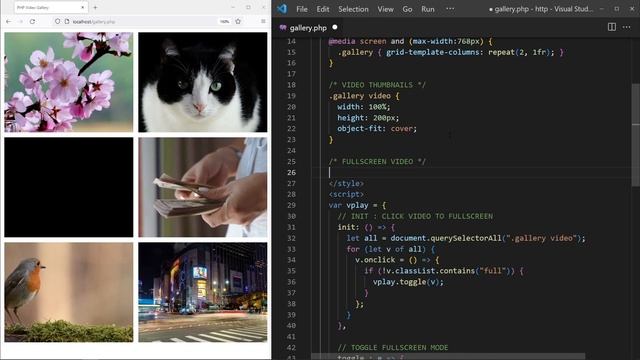The image size is (640, 360).
Task: Click the unsaved dot on gallery.php tab
Action: (335, 27)
